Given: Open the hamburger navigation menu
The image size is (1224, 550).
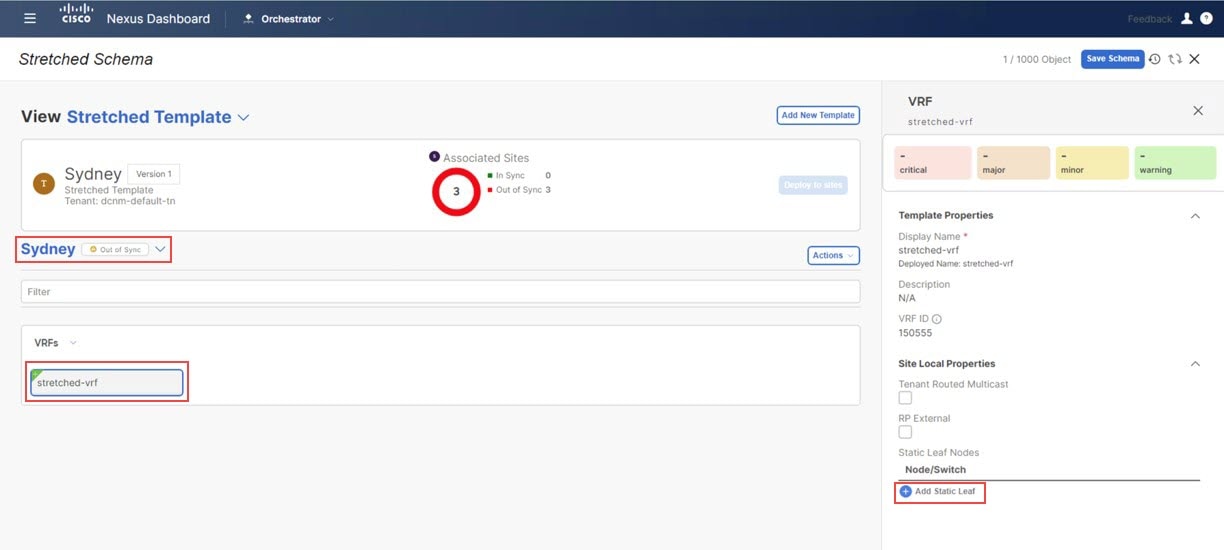Looking at the screenshot, I should 30,18.
